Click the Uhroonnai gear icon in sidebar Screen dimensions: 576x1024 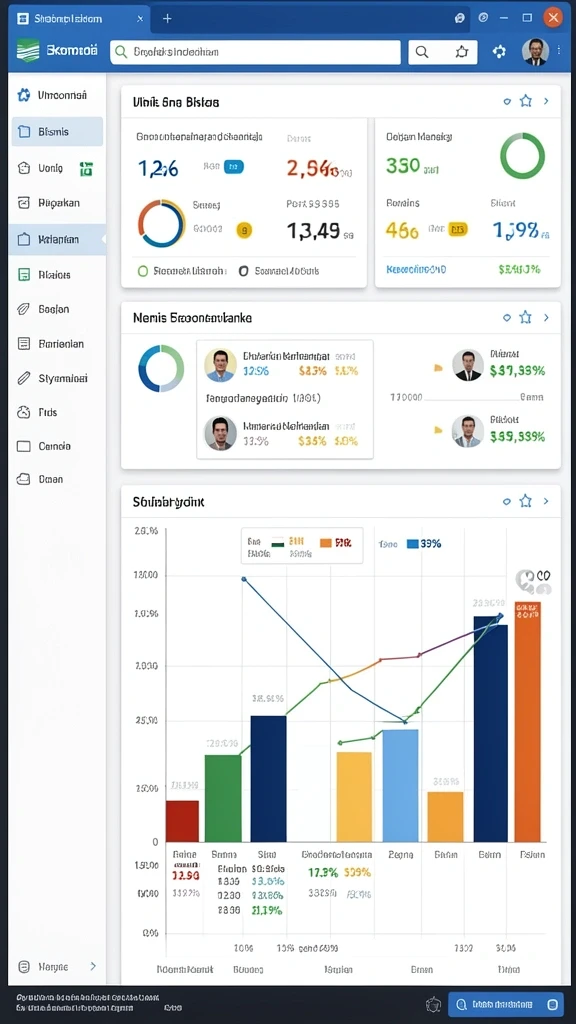[x=24, y=95]
